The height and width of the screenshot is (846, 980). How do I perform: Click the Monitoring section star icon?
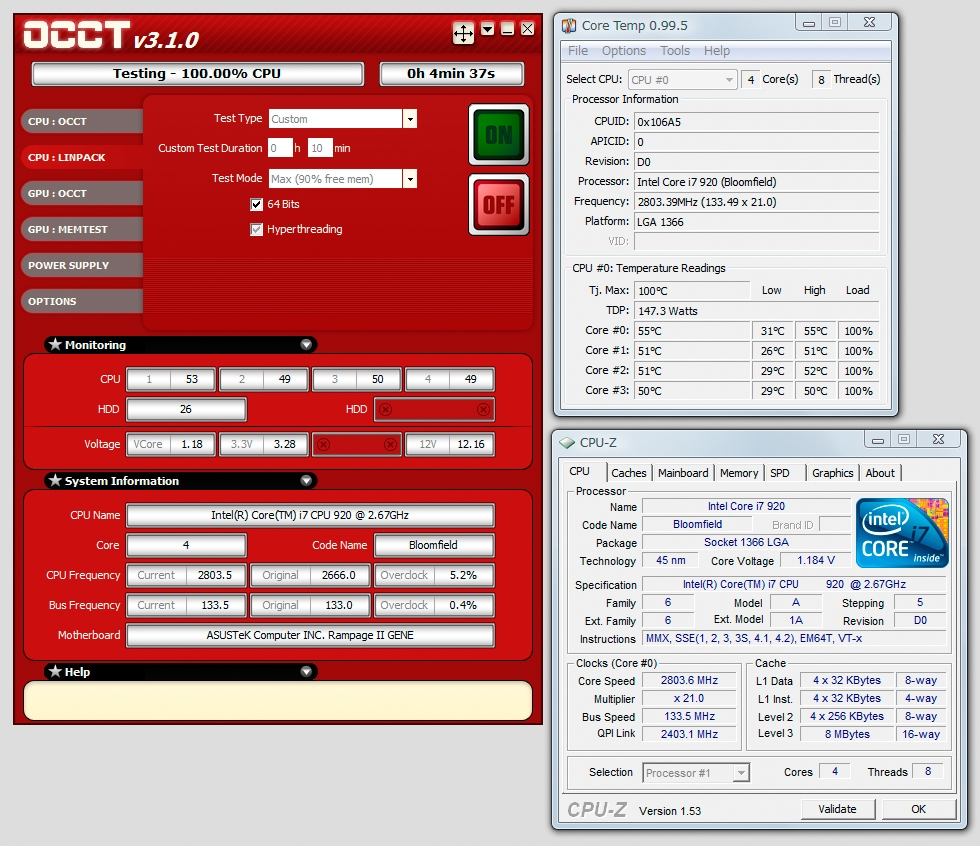coord(55,344)
